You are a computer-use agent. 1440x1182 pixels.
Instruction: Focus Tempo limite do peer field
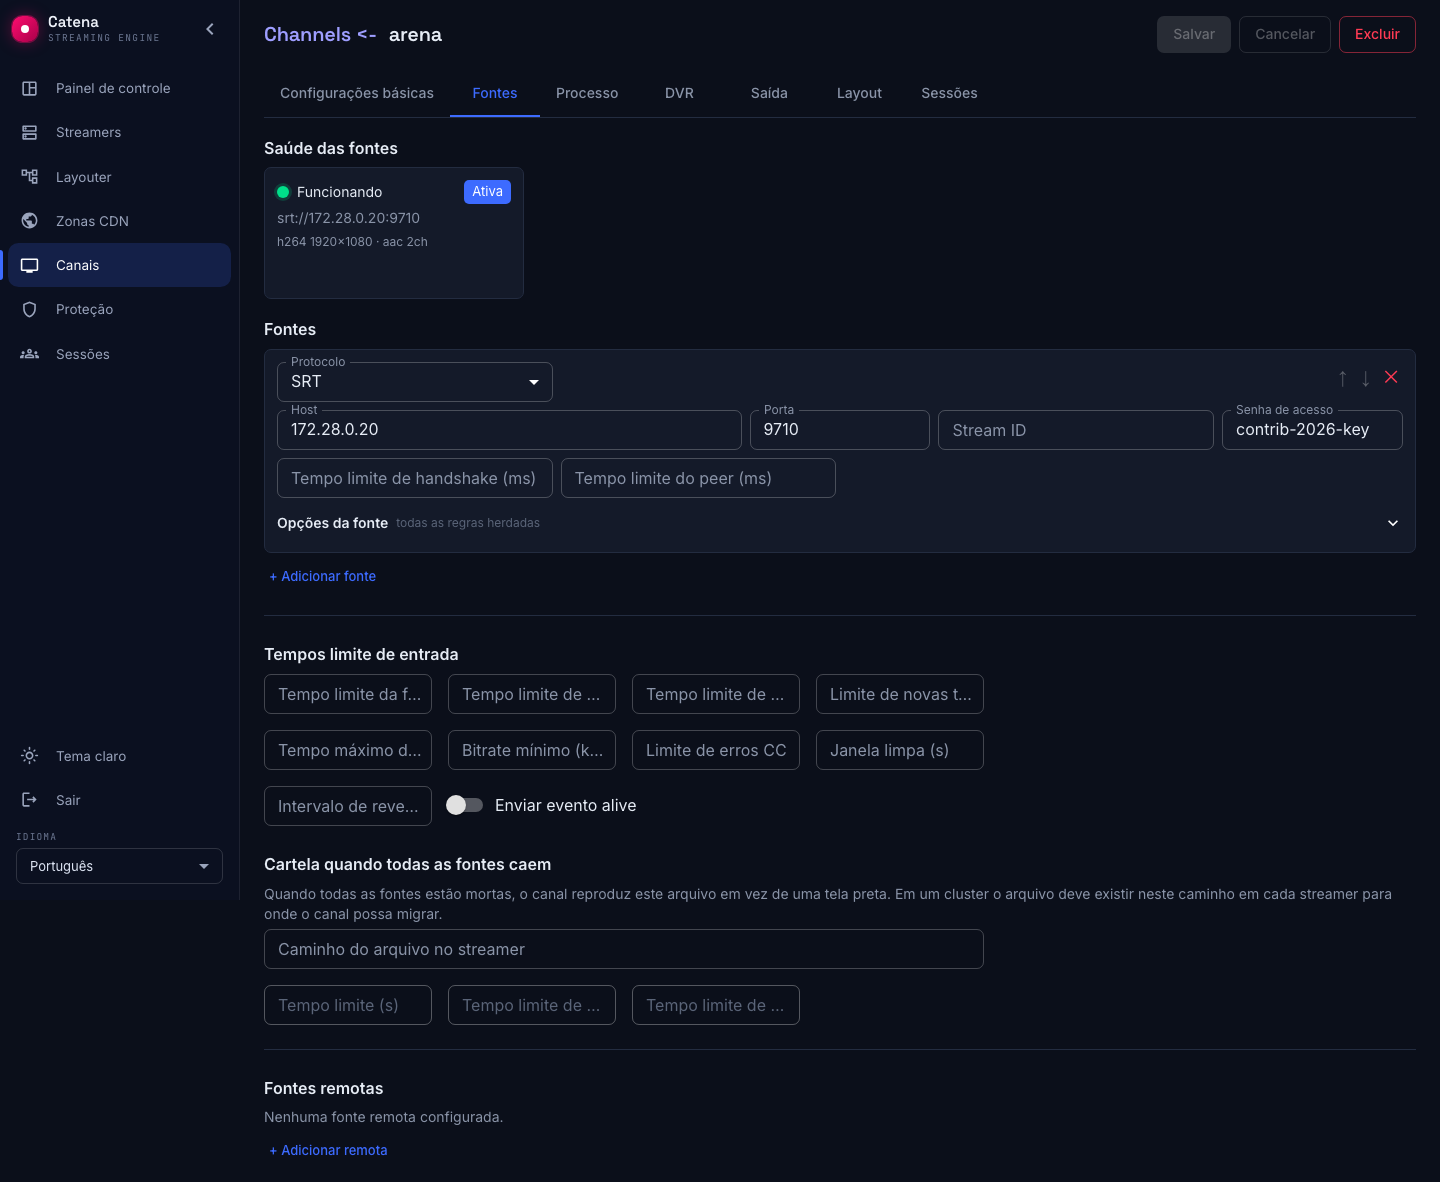[698, 478]
